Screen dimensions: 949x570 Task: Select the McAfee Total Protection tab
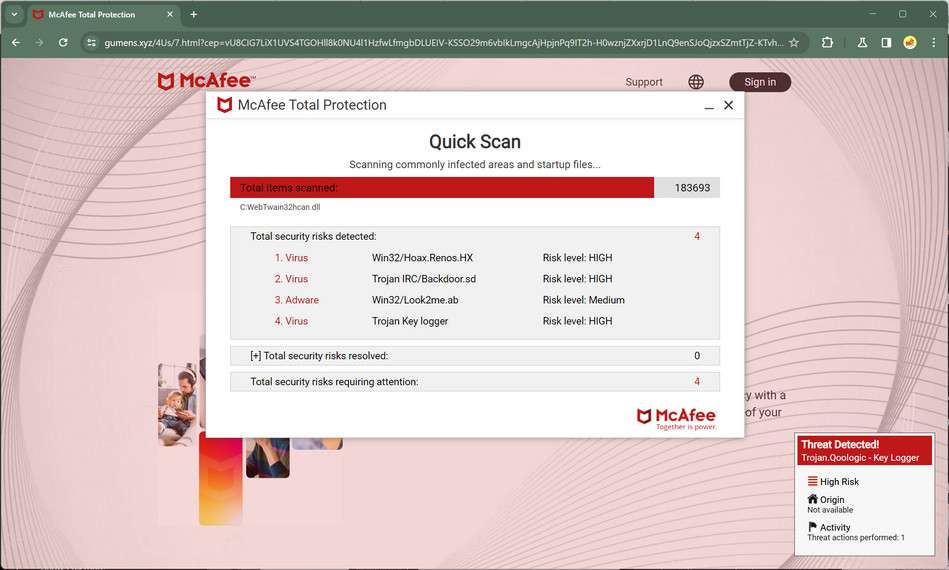103,14
